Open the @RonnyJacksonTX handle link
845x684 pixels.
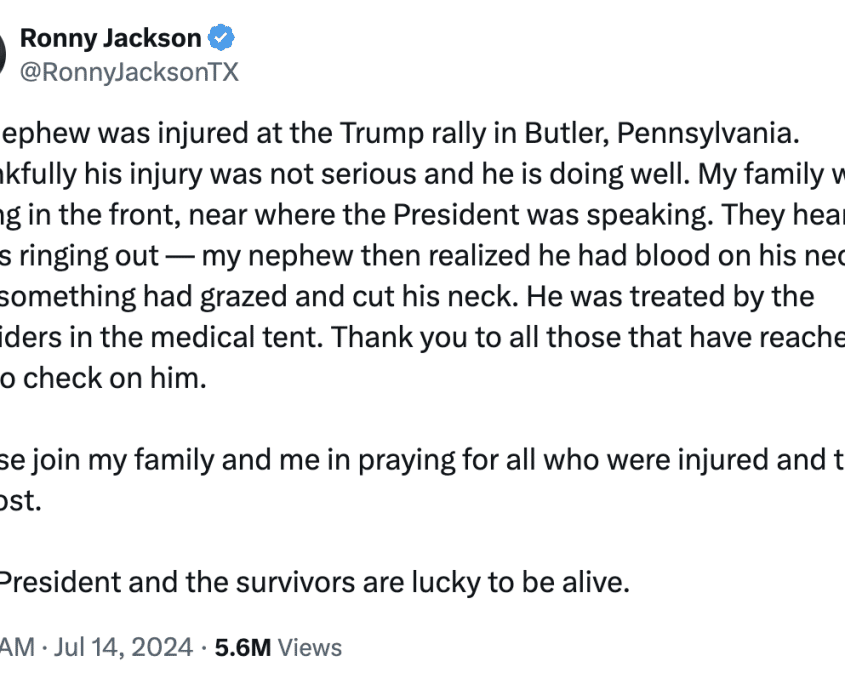coord(129,72)
